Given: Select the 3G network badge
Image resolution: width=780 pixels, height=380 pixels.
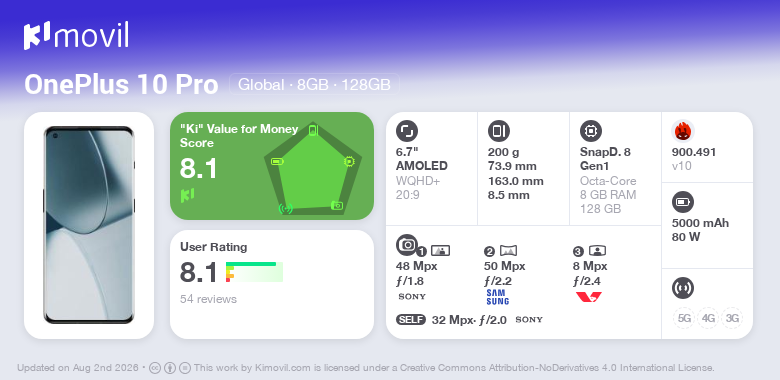Looking at the screenshot, I should [731, 318].
